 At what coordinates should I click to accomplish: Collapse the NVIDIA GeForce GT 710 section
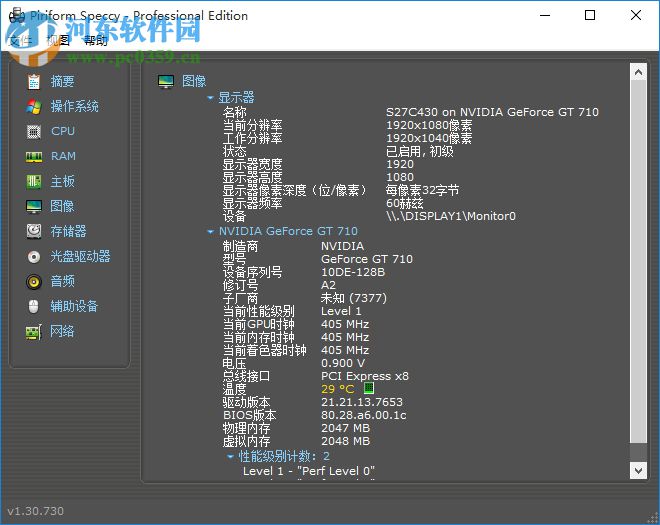[x=210, y=232]
